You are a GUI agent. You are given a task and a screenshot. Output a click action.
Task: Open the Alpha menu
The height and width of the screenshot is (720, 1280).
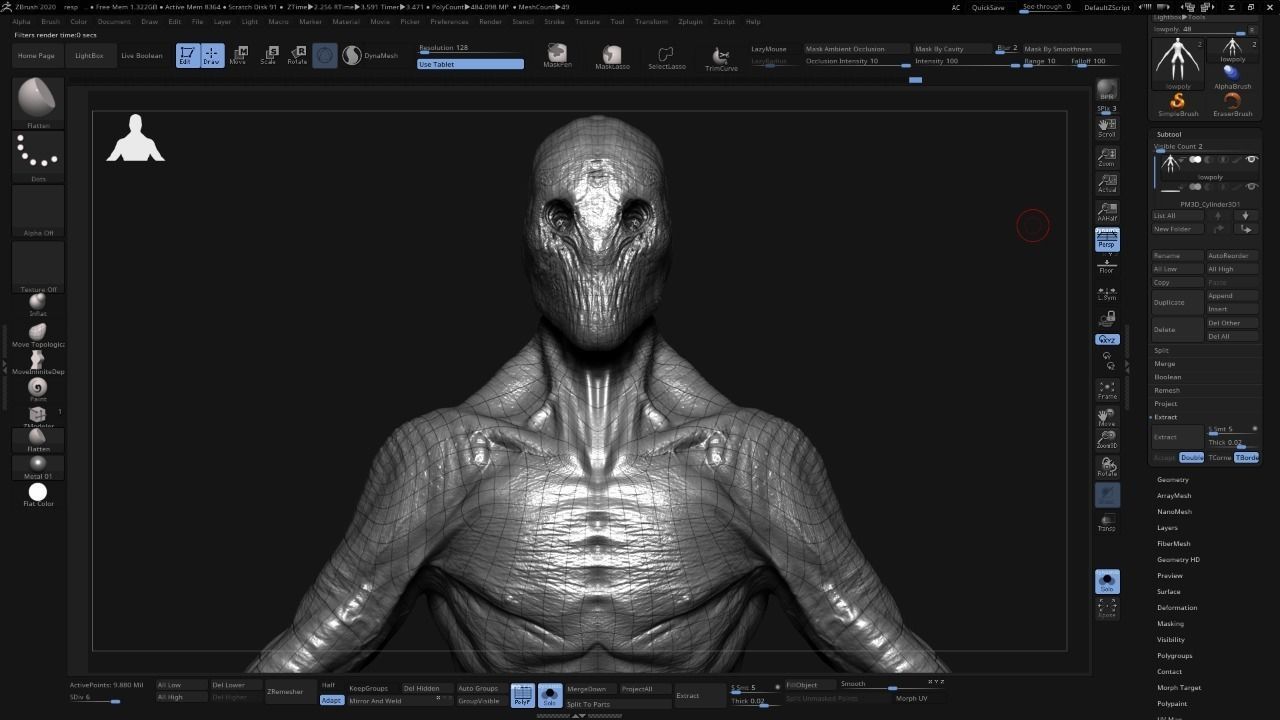pyautogui.click(x=21, y=21)
